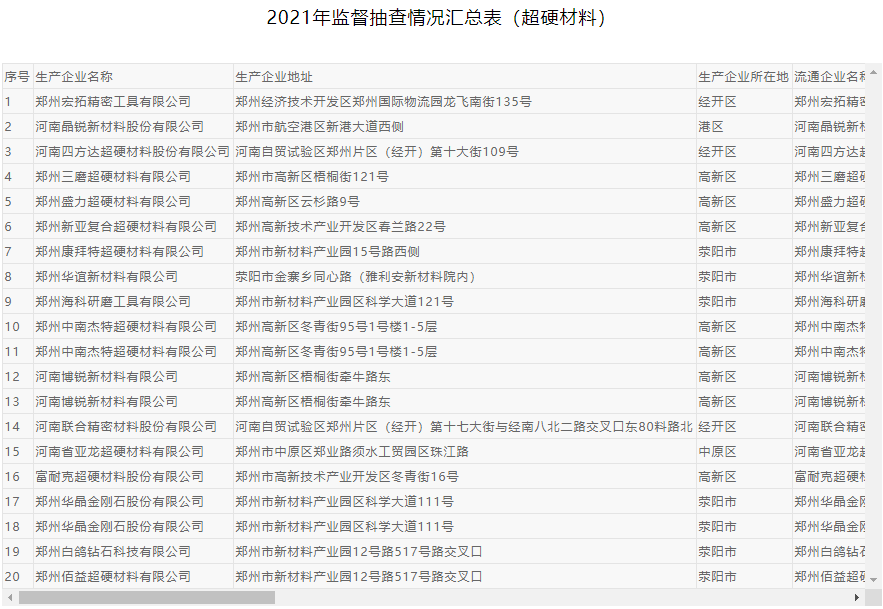
Task: Select location cell 荥阳市 in row 8
Action: 744,277
